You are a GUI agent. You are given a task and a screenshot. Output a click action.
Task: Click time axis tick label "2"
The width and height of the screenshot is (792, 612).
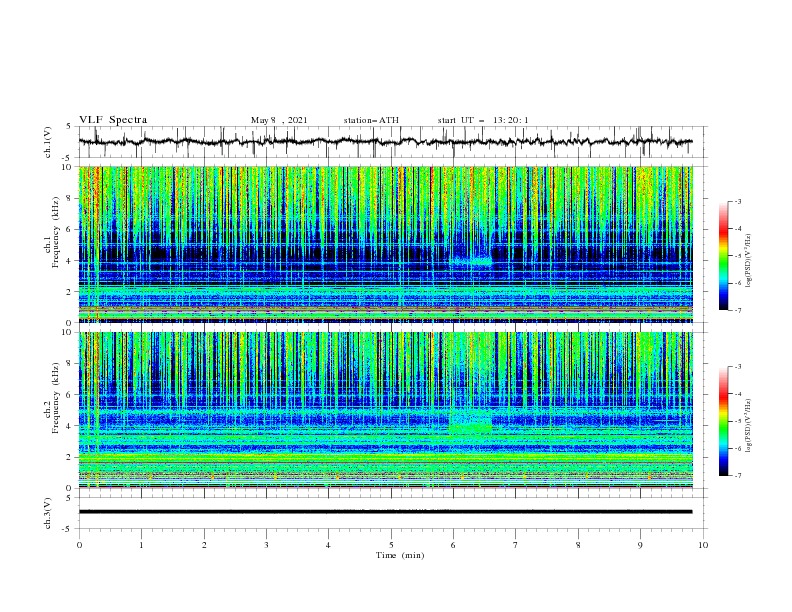pyautogui.click(x=204, y=545)
